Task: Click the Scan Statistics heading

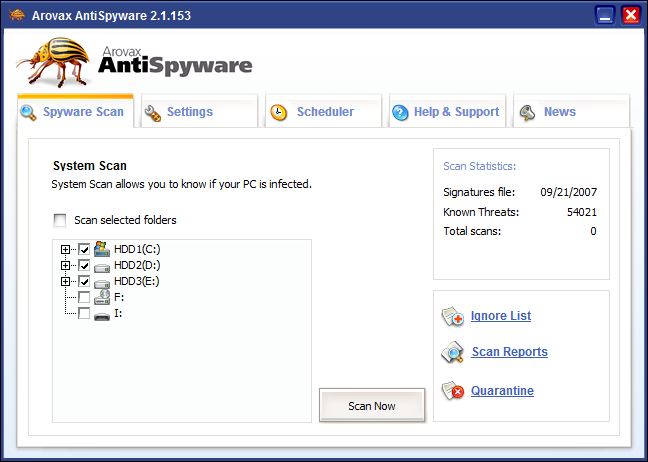Action: coord(479,166)
